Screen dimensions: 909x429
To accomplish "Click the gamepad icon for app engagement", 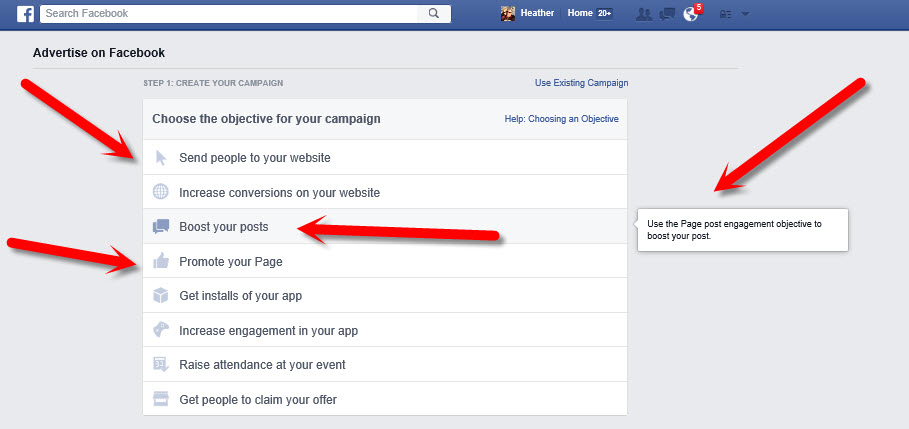I will pyautogui.click(x=161, y=330).
